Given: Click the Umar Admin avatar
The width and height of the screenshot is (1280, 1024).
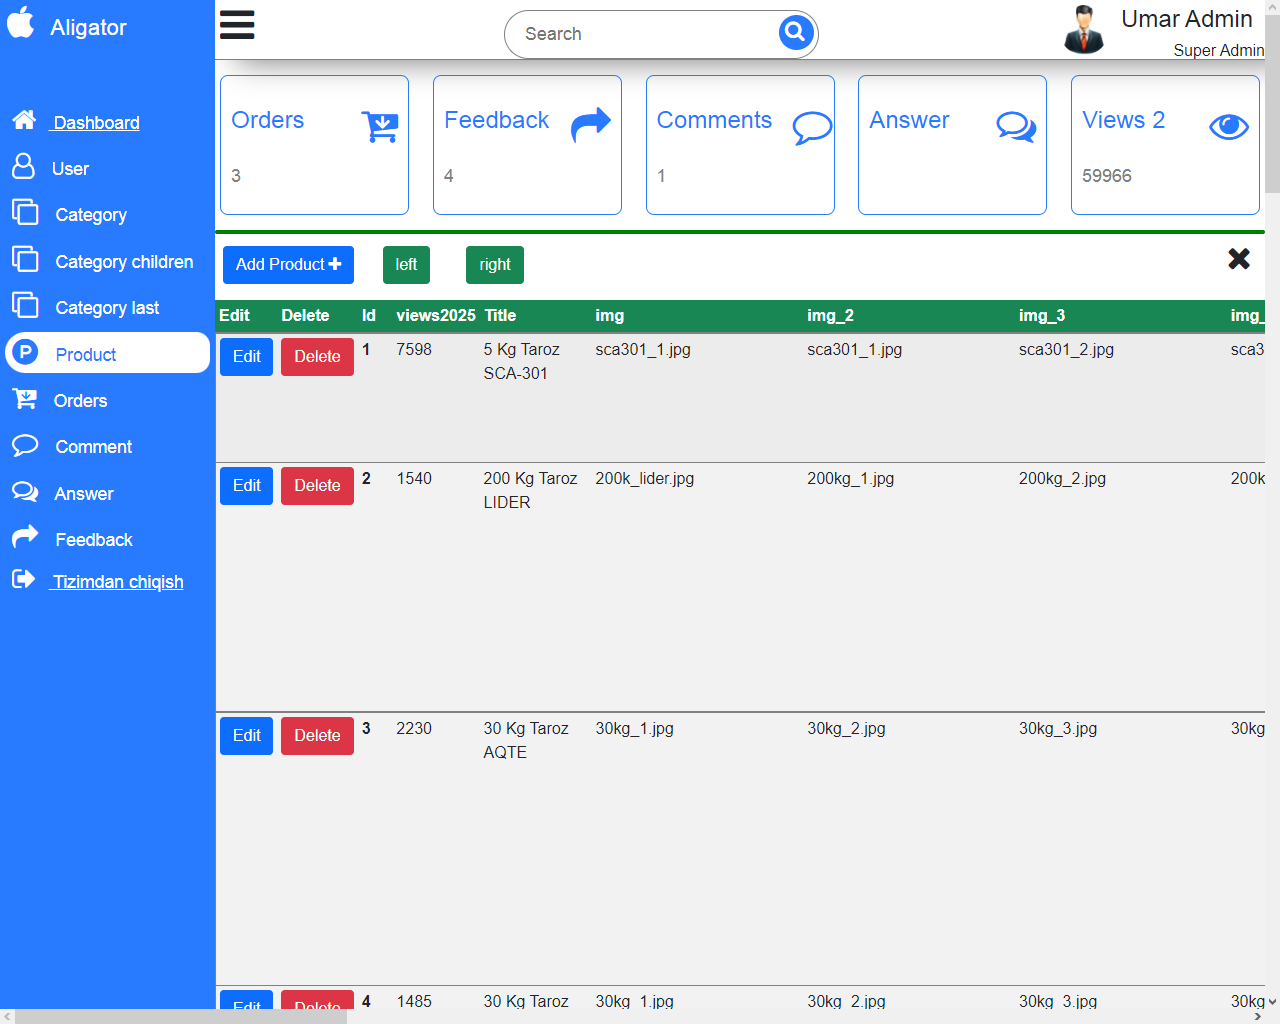Looking at the screenshot, I should pos(1084,30).
